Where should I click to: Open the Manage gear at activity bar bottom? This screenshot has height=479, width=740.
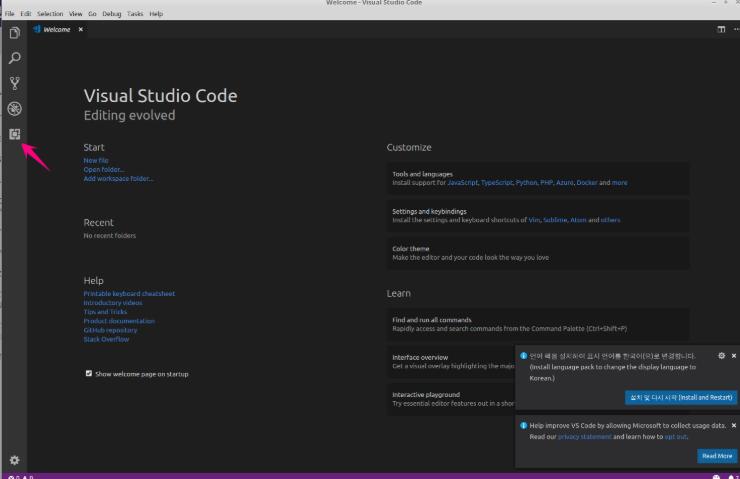[15, 460]
